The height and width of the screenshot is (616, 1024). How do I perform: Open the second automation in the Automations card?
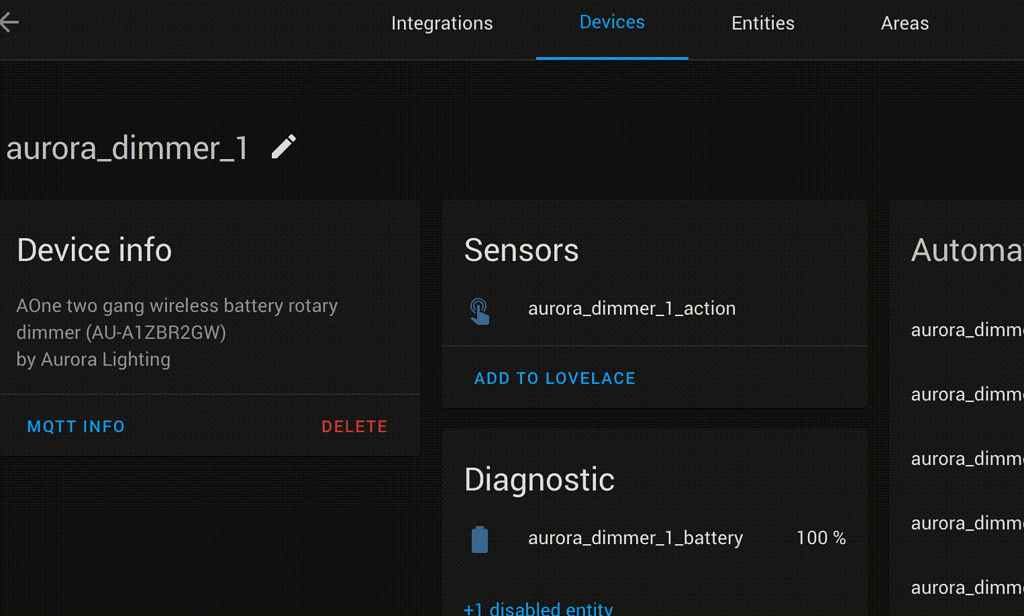pyautogui.click(x=965, y=394)
